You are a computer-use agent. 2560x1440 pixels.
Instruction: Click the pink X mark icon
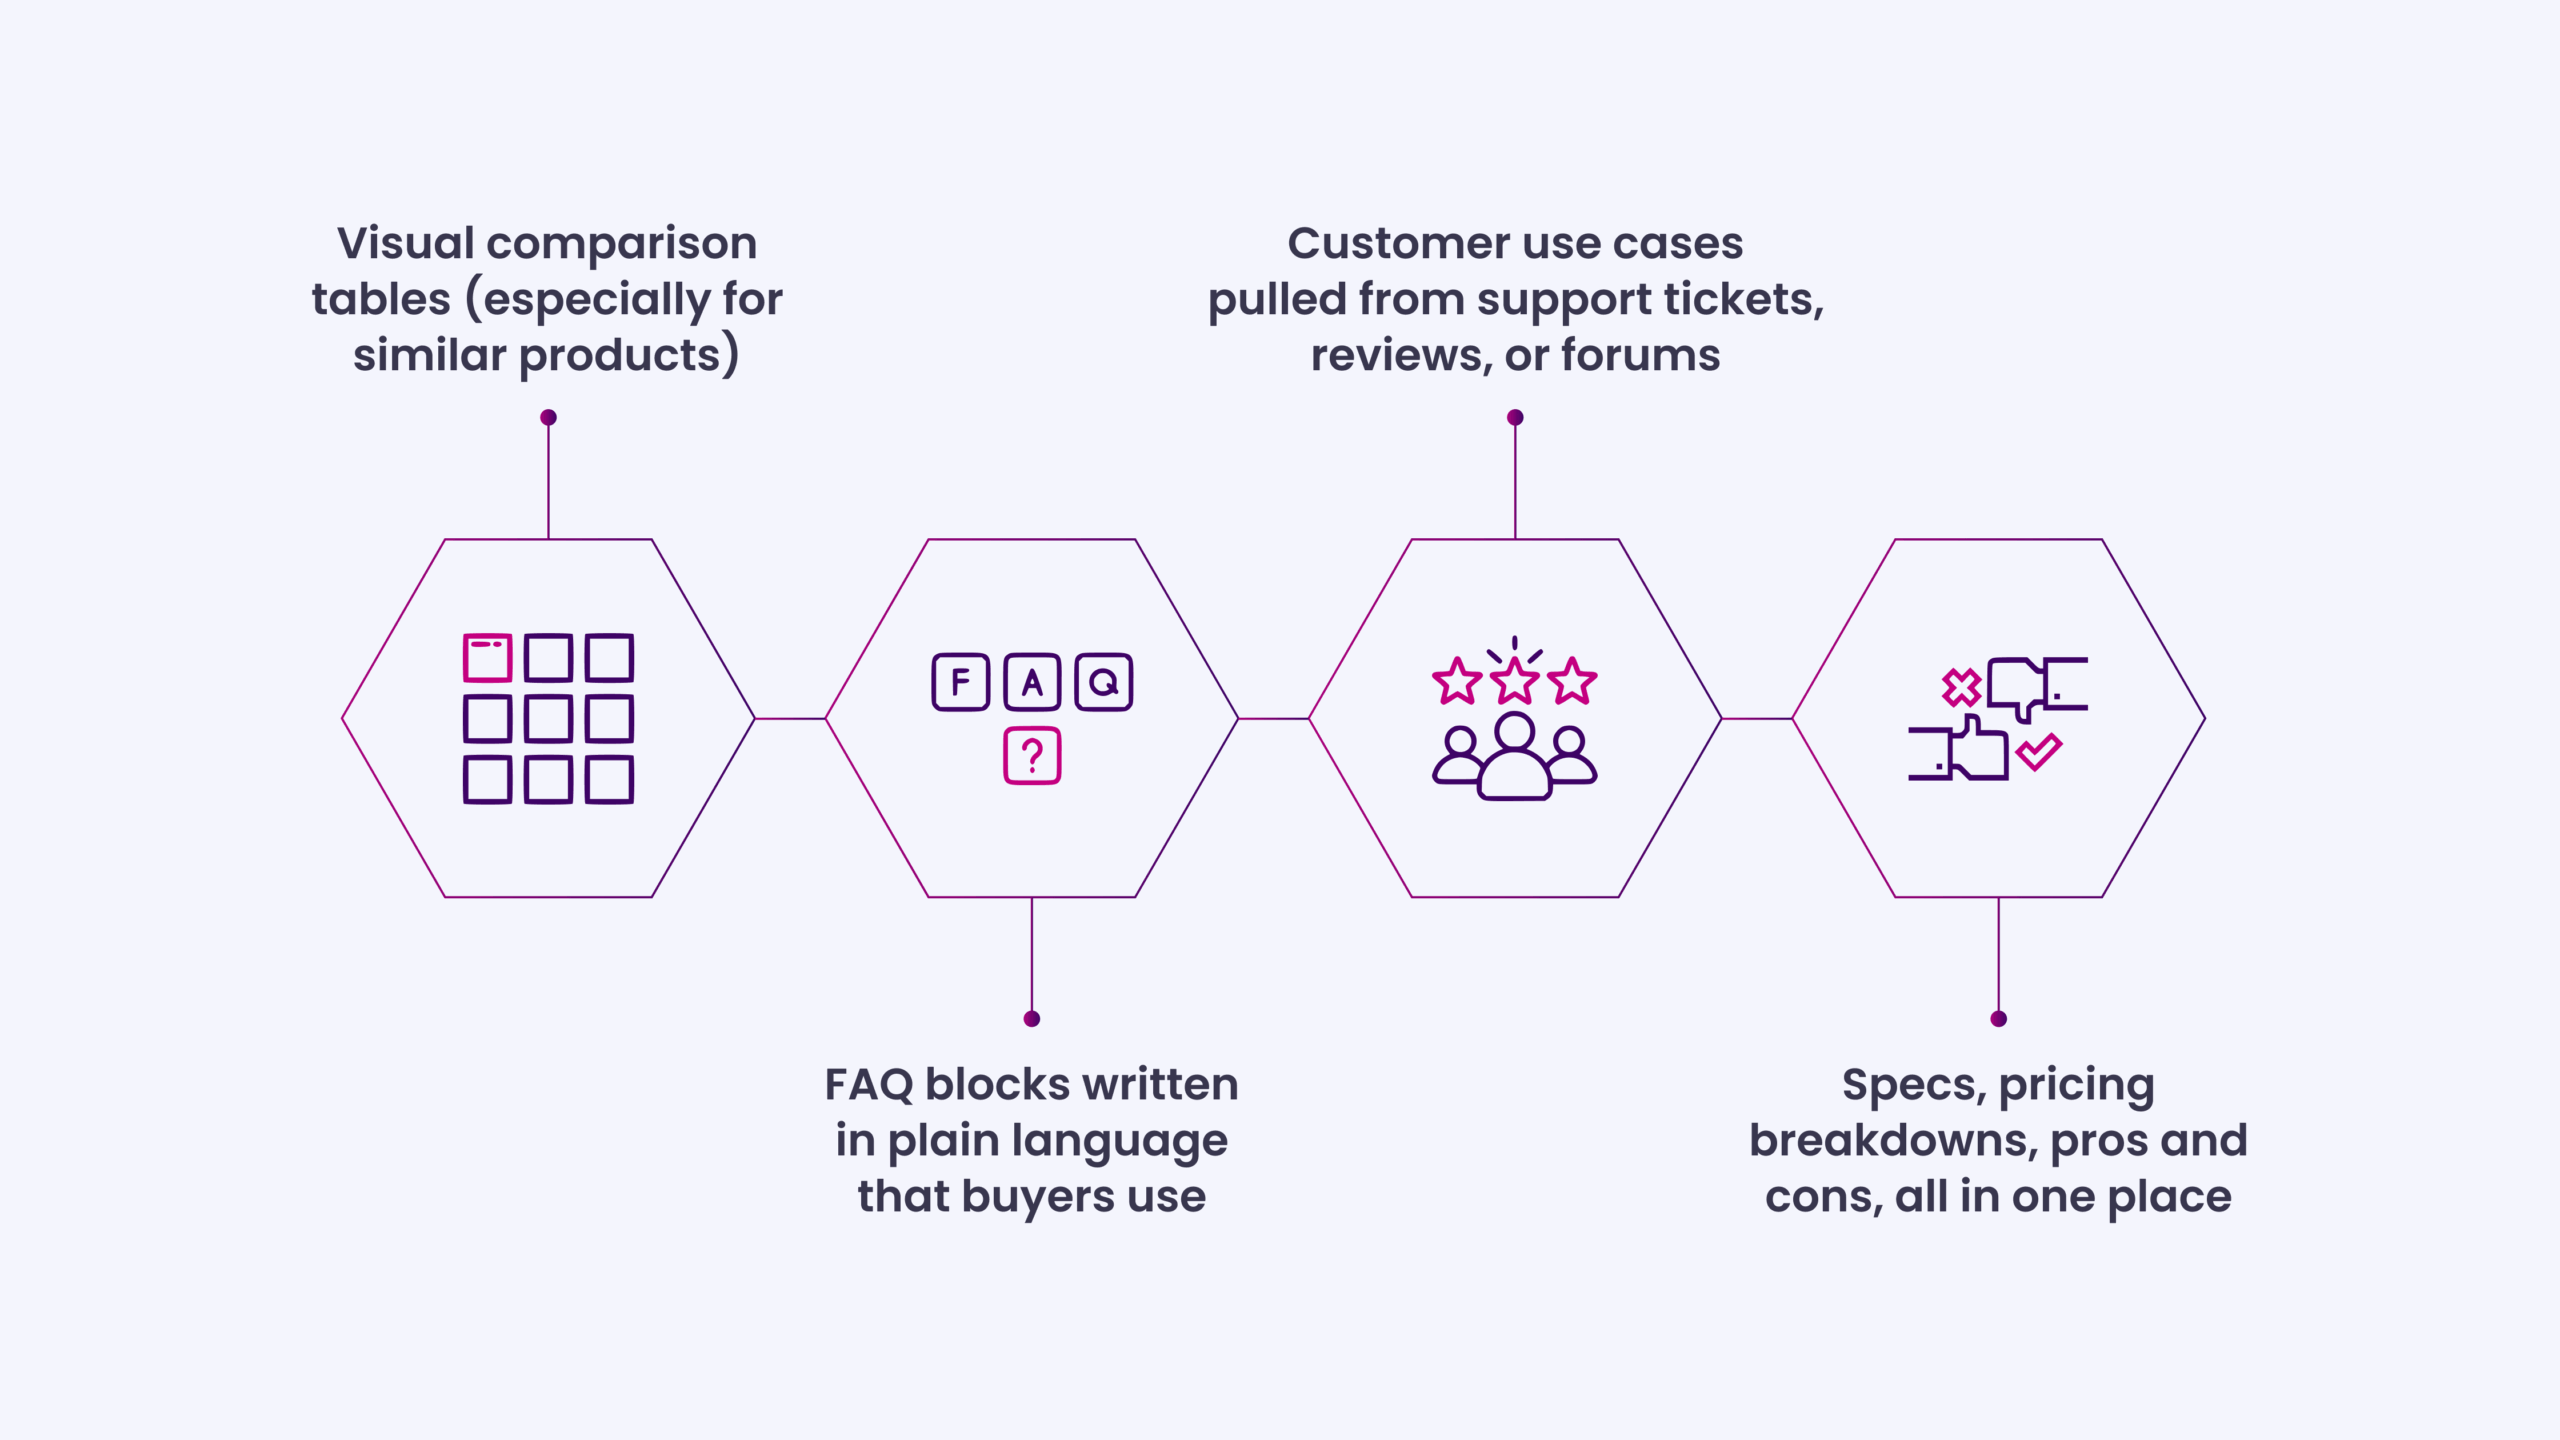coord(1961,687)
